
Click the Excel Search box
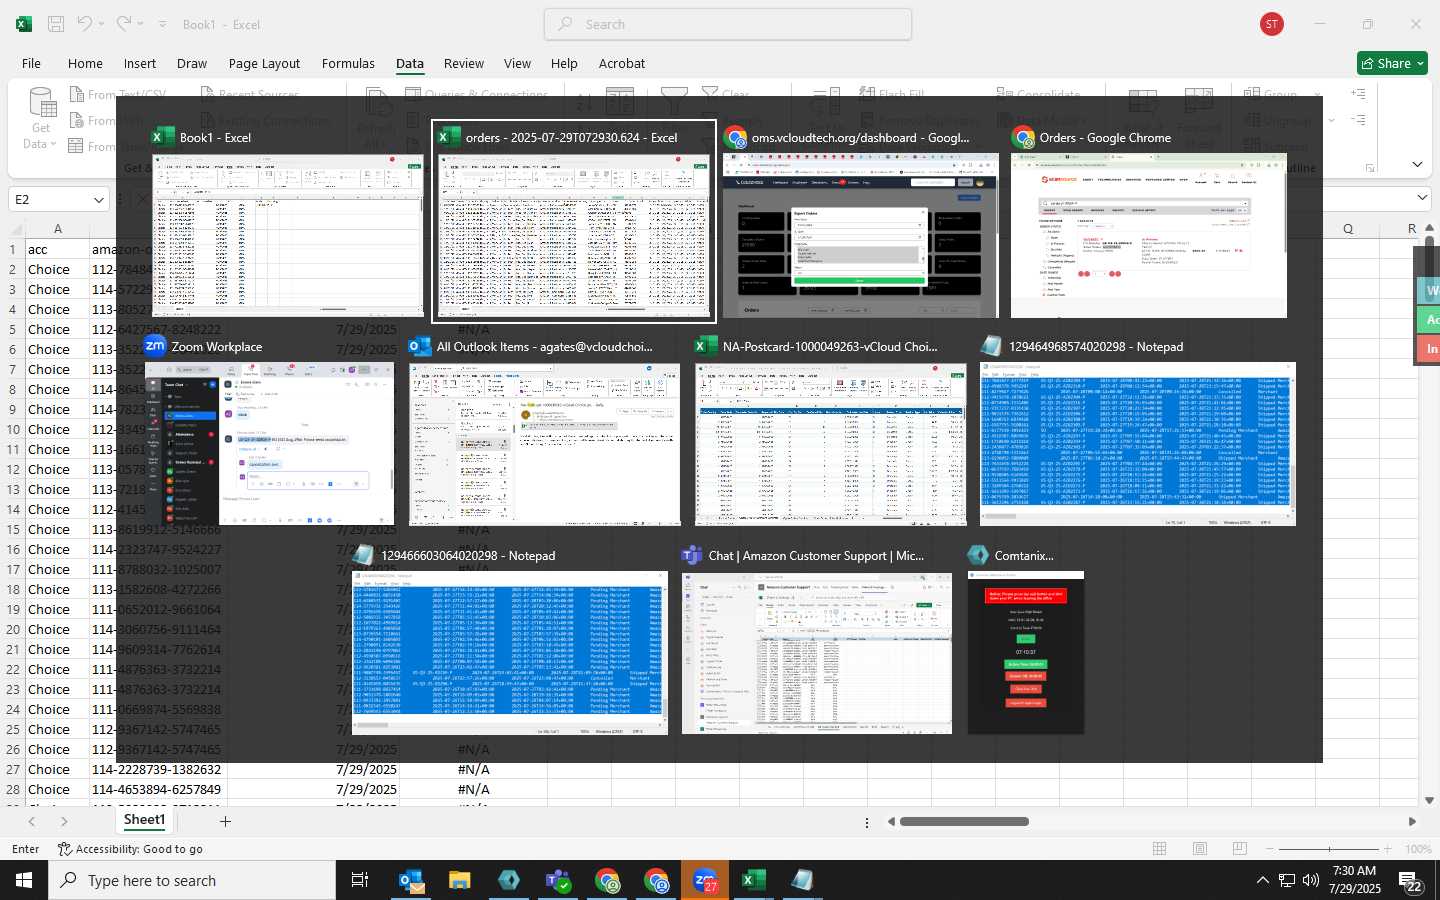(728, 24)
